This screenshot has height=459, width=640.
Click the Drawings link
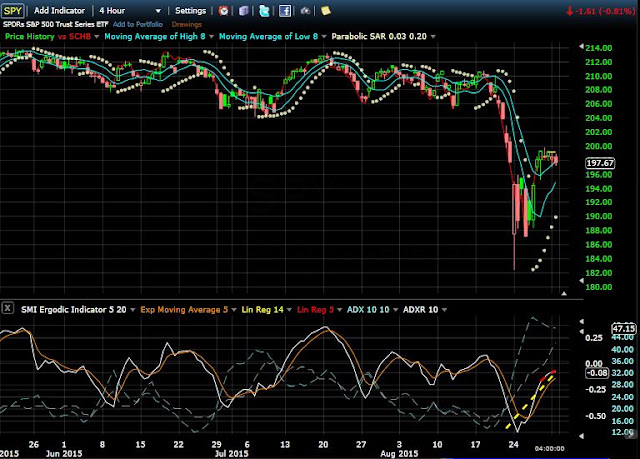pos(187,24)
